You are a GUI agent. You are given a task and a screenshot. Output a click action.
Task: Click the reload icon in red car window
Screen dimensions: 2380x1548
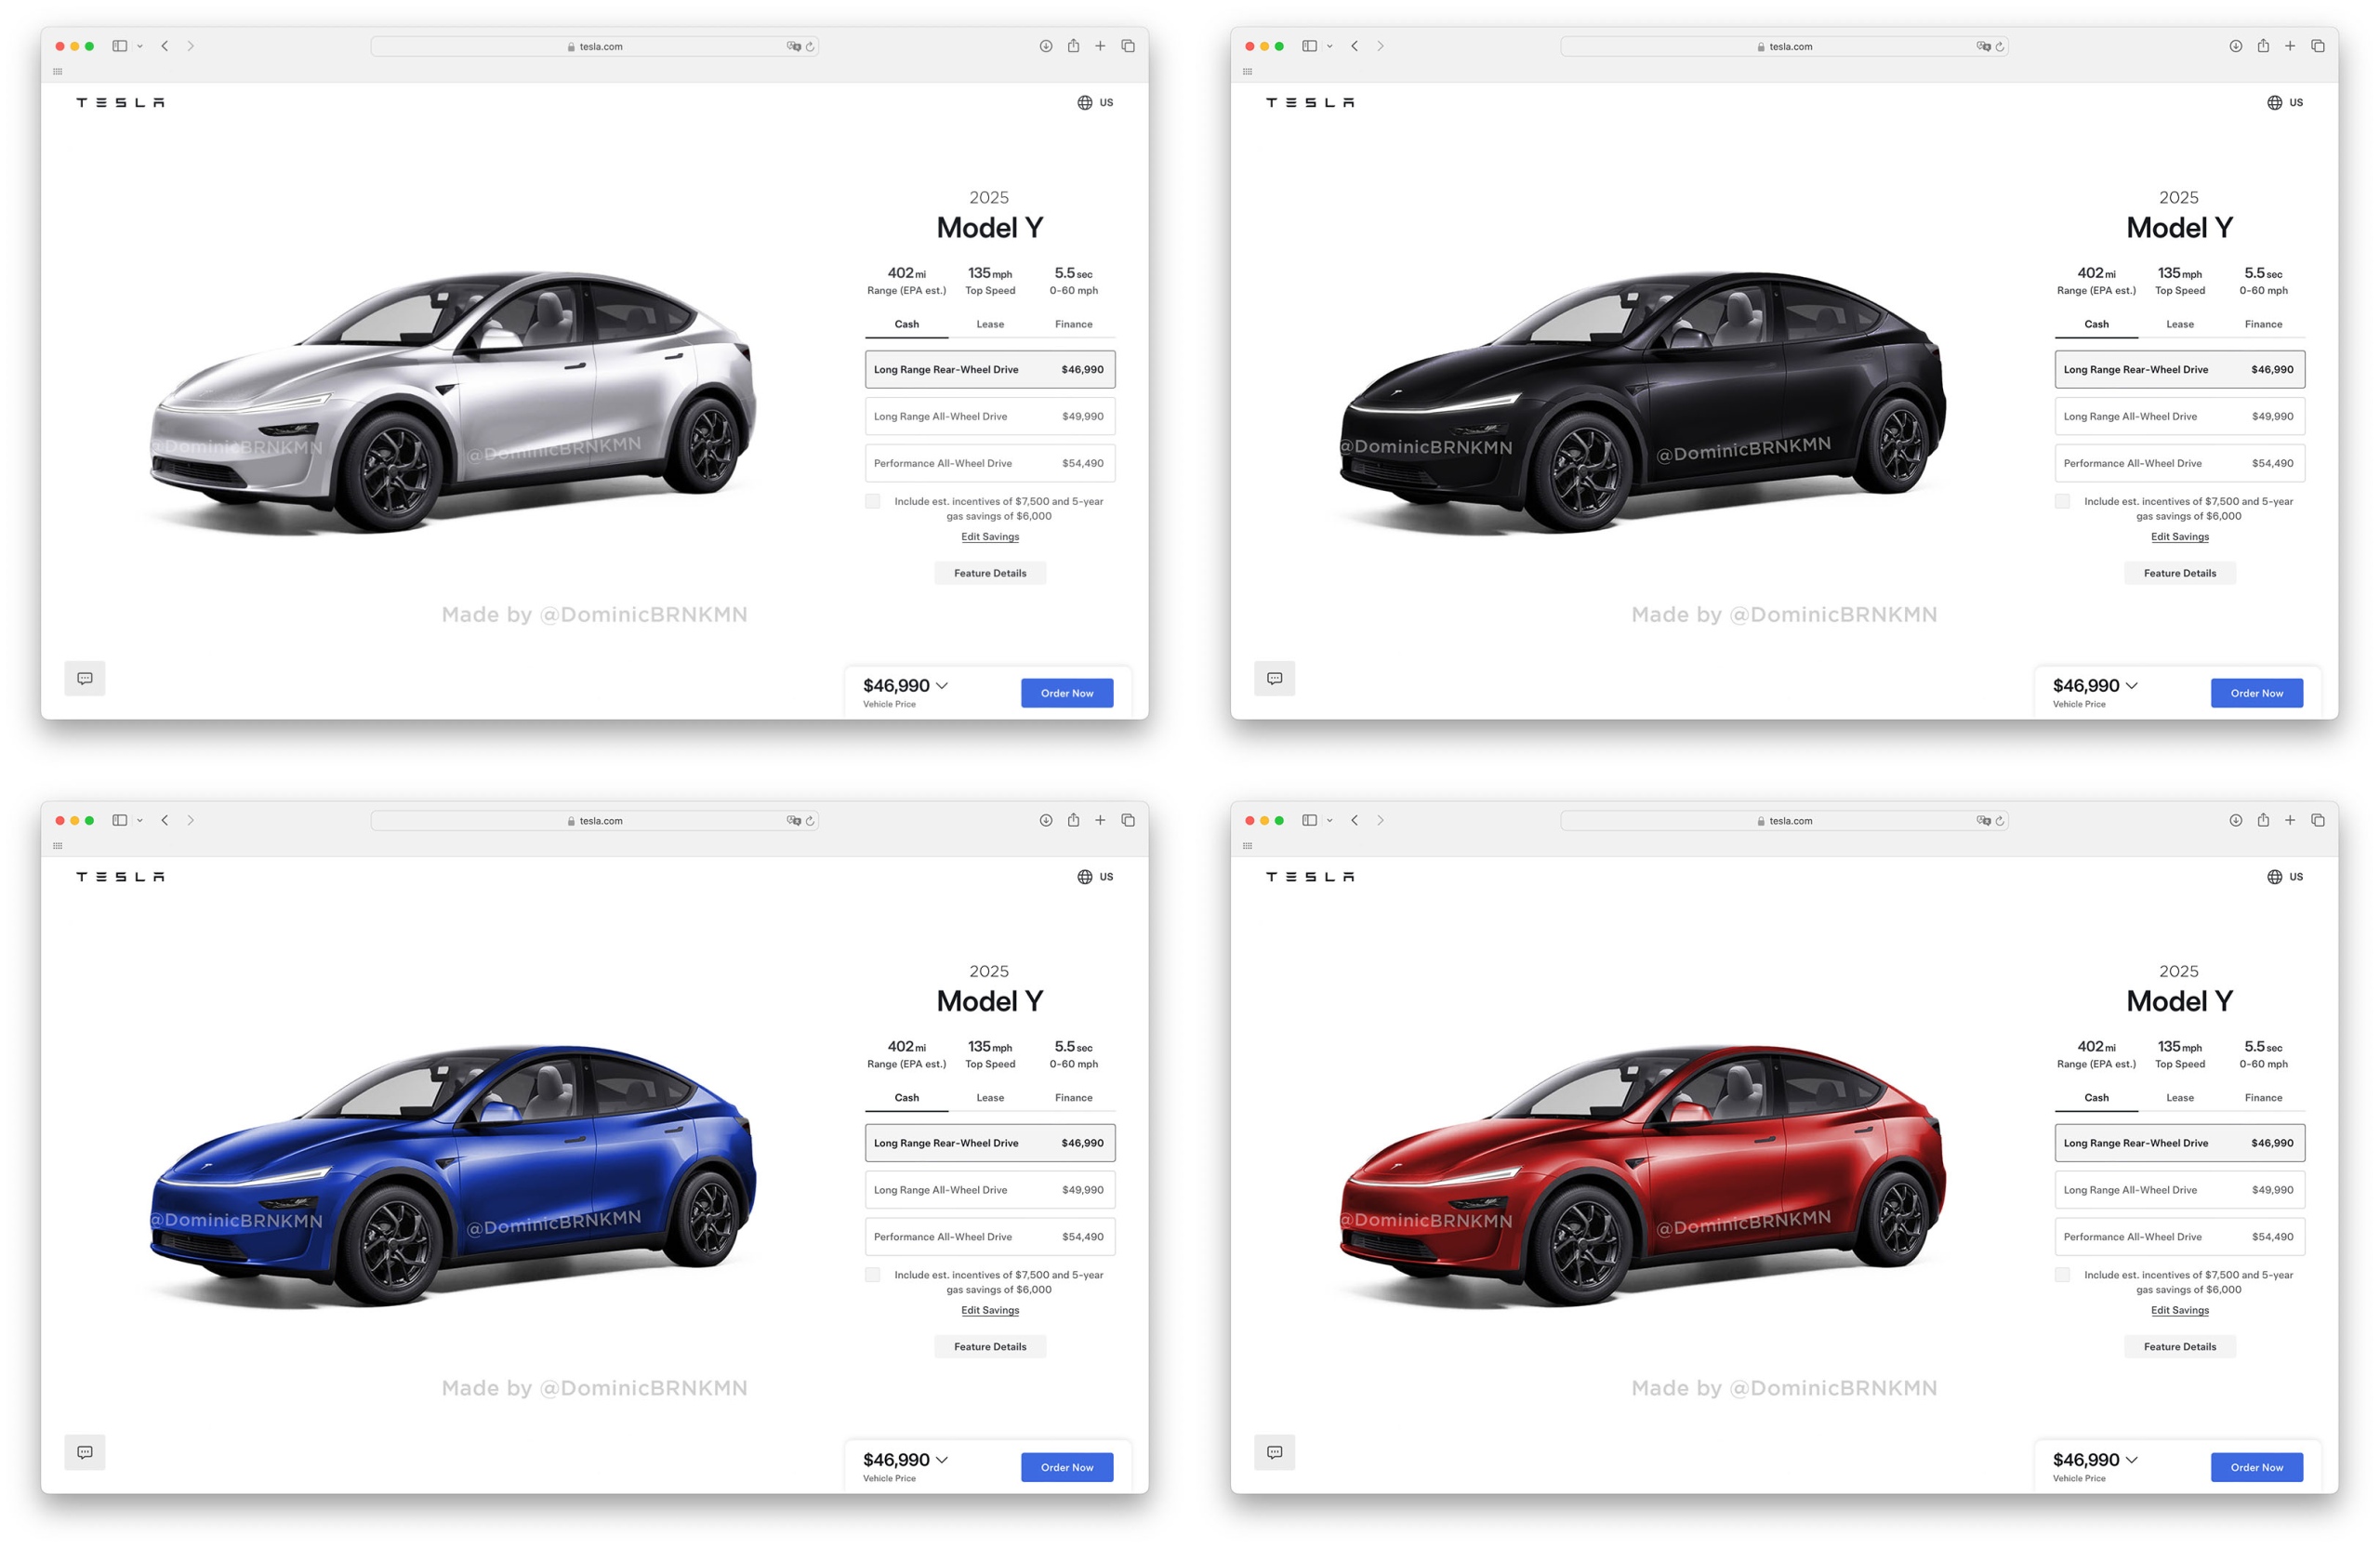click(x=2000, y=821)
